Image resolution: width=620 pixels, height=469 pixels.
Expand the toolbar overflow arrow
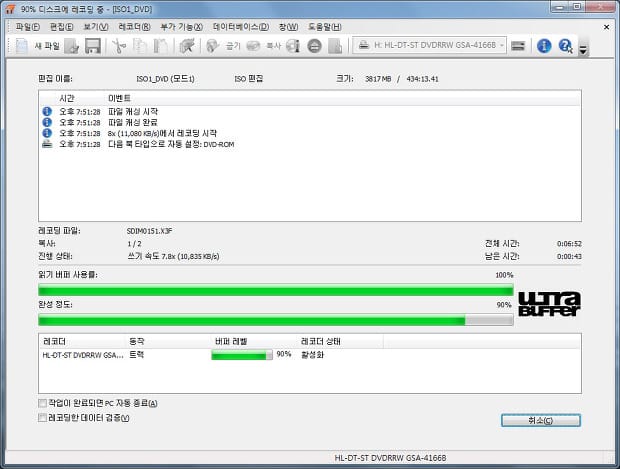click(x=583, y=49)
